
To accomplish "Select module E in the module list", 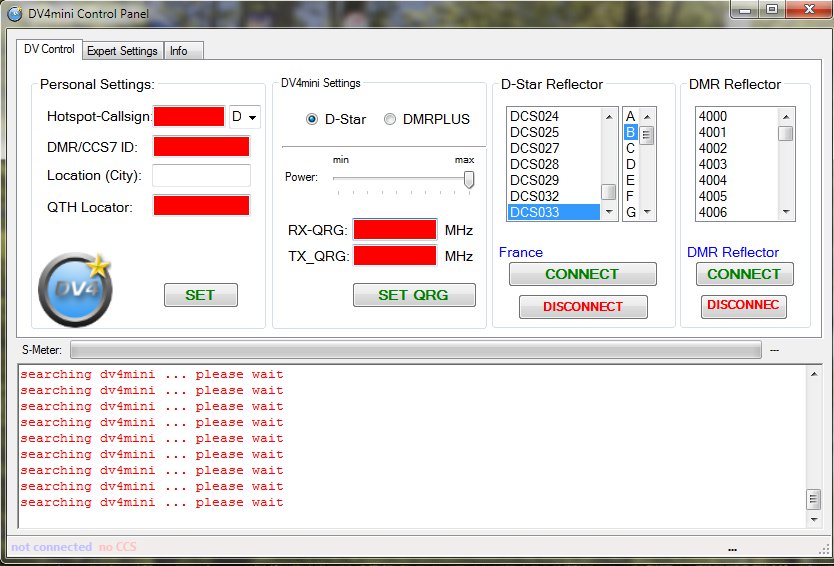I will [x=631, y=180].
